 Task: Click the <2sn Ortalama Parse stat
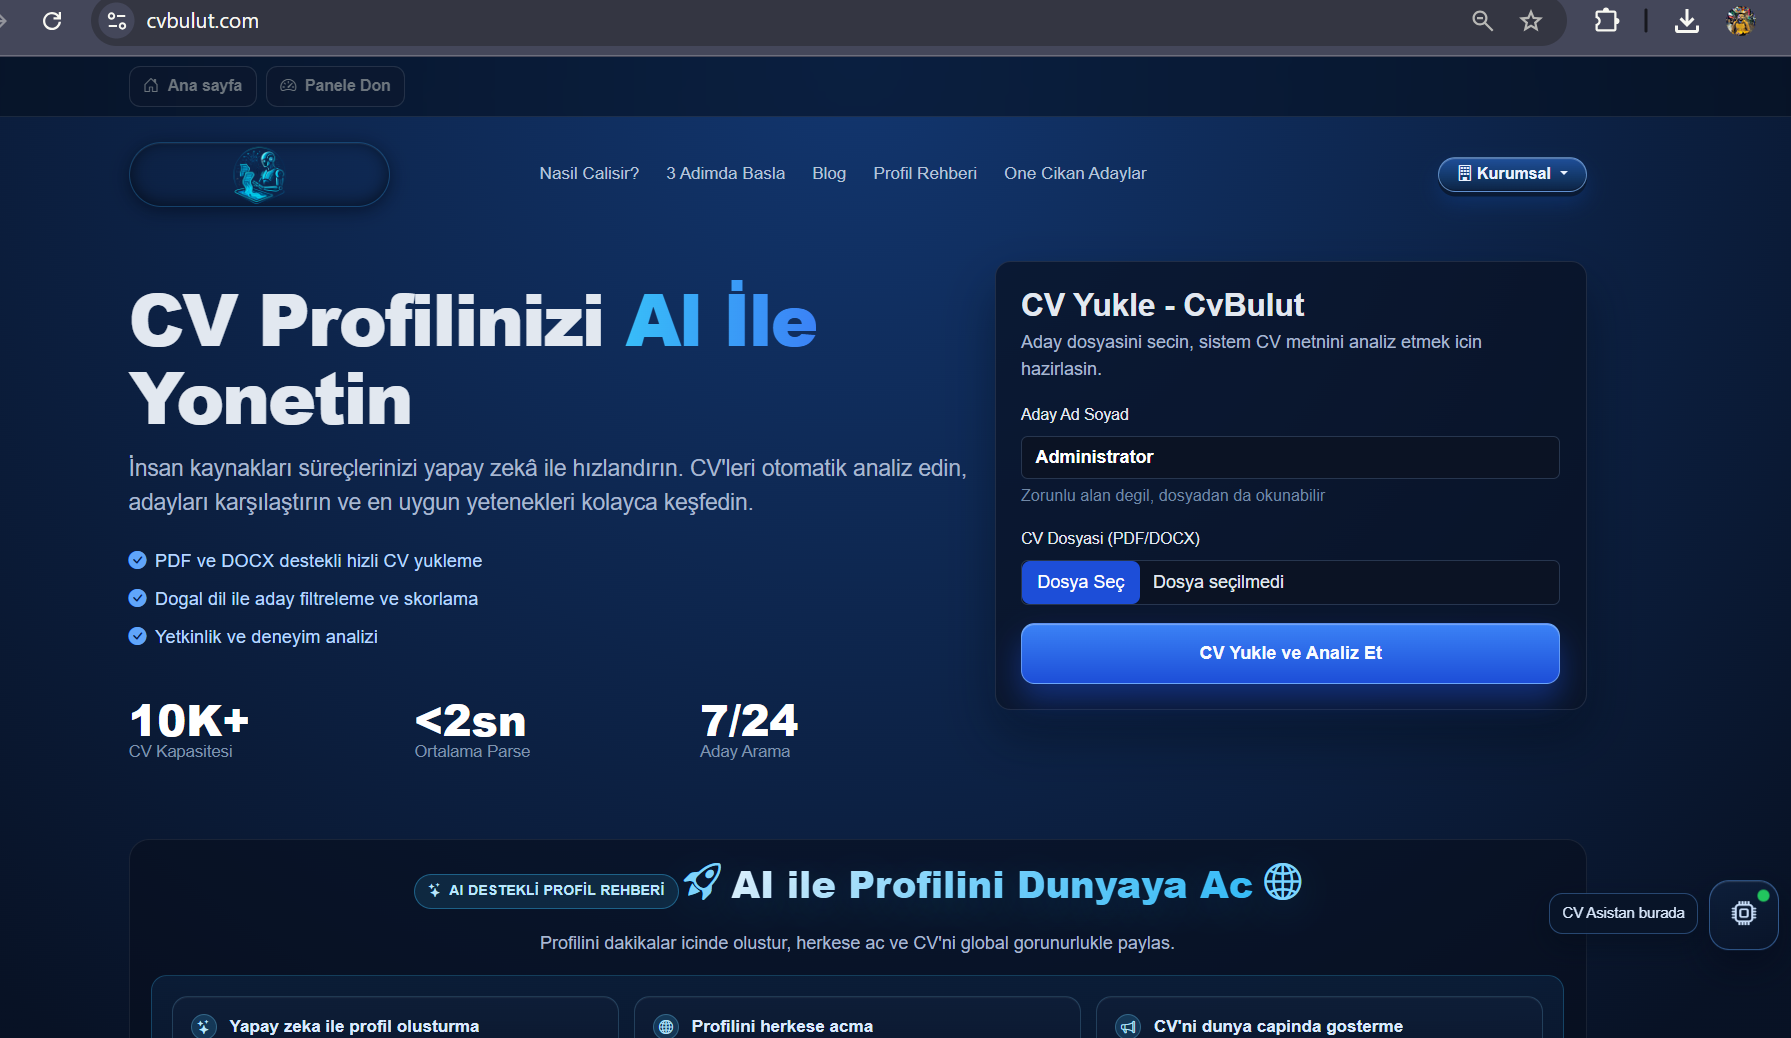pos(472,731)
